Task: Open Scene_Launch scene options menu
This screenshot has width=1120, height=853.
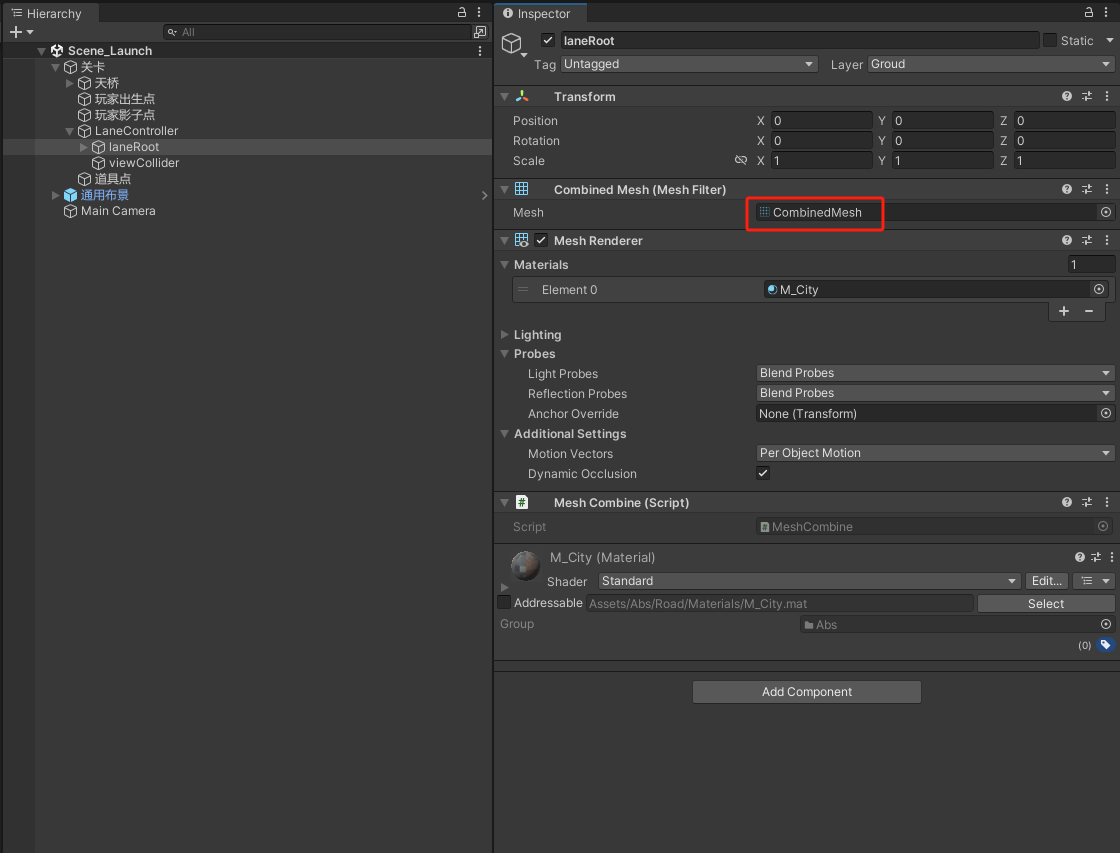Action: click(479, 51)
